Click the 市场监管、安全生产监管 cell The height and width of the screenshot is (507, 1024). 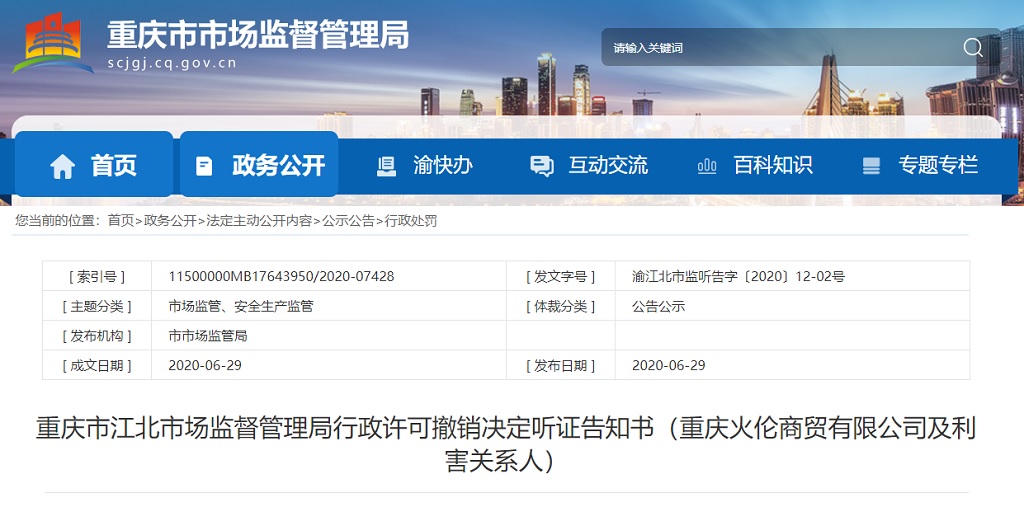pyautogui.click(x=241, y=306)
